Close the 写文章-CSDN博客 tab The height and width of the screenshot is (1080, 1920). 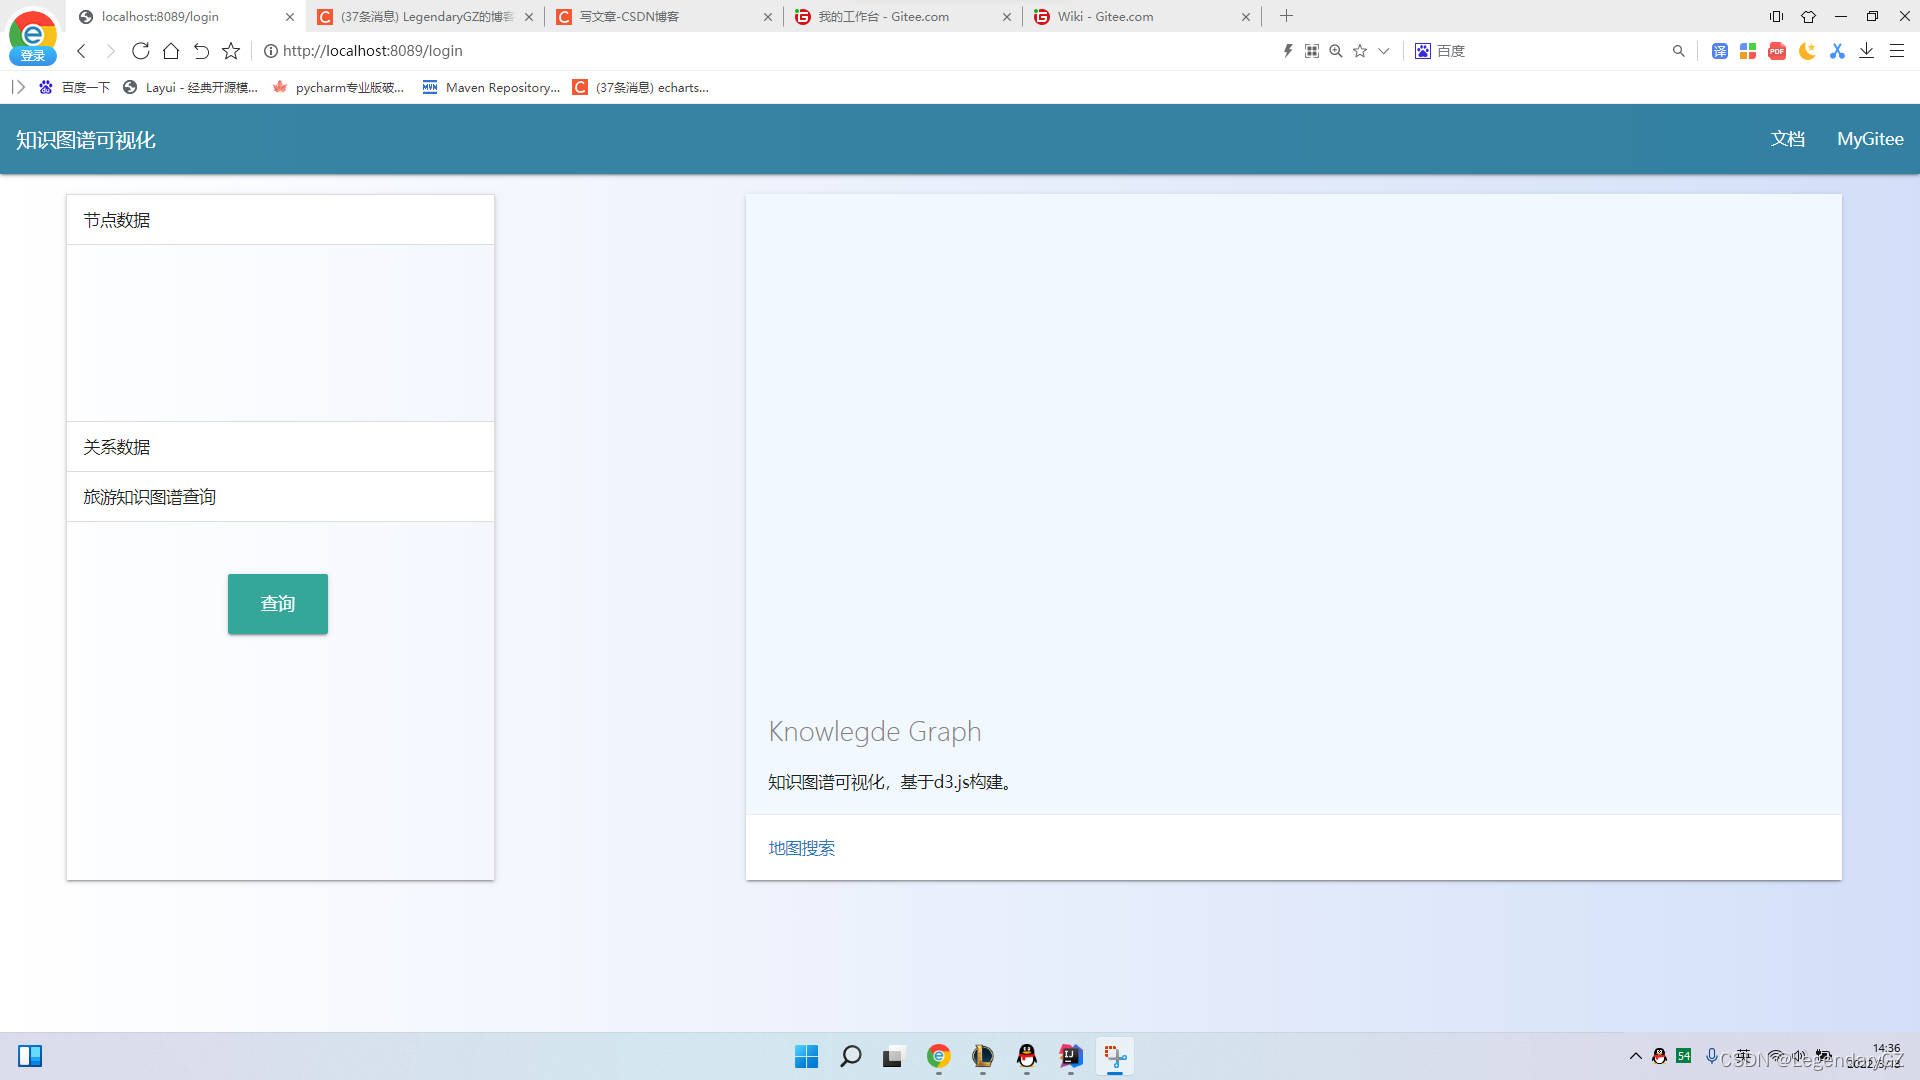click(x=768, y=17)
